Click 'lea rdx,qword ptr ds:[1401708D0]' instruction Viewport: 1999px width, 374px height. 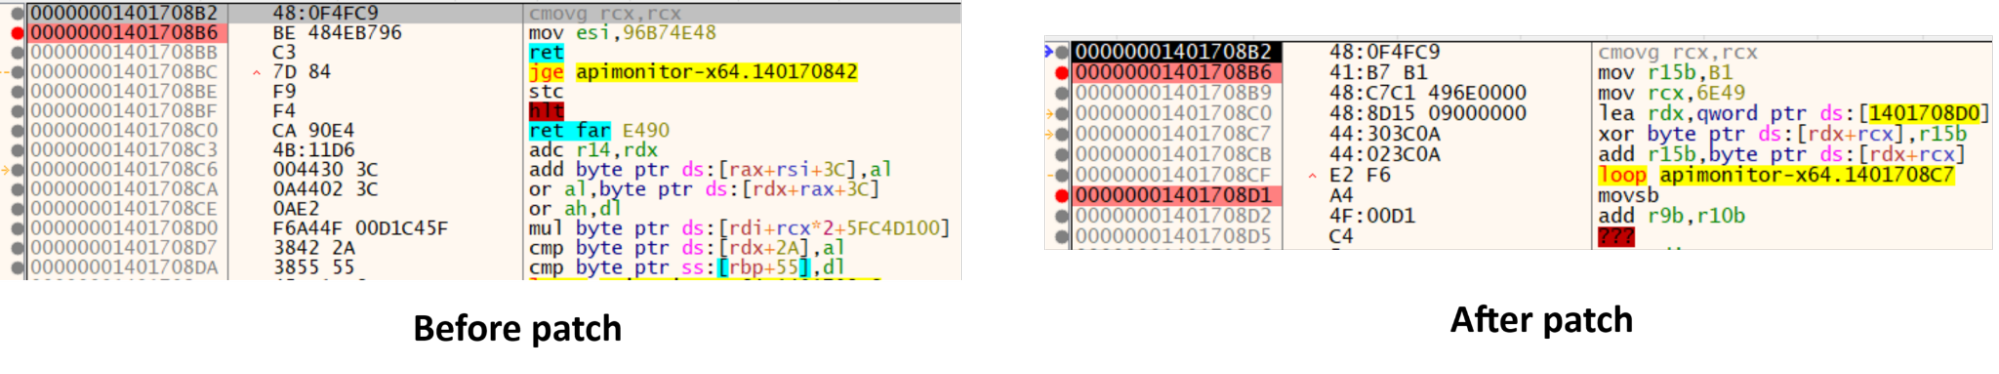point(1794,113)
